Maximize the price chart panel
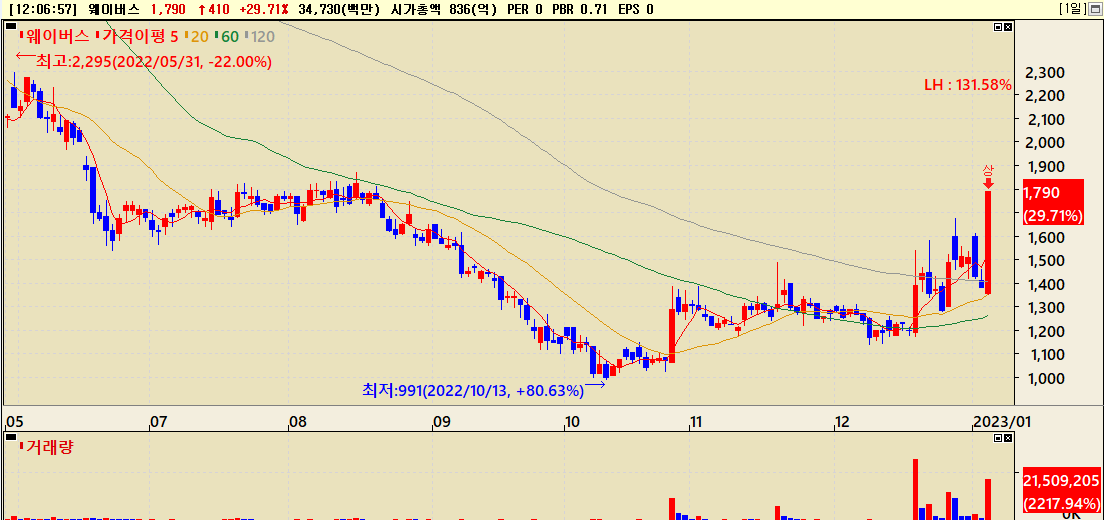Viewport: 1104px width, 520px height. 998,27
